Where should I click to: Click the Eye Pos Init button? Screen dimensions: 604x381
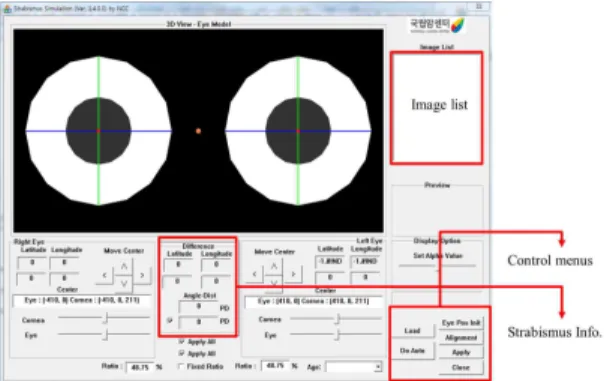pyautogui.click(x=461, y=323)
